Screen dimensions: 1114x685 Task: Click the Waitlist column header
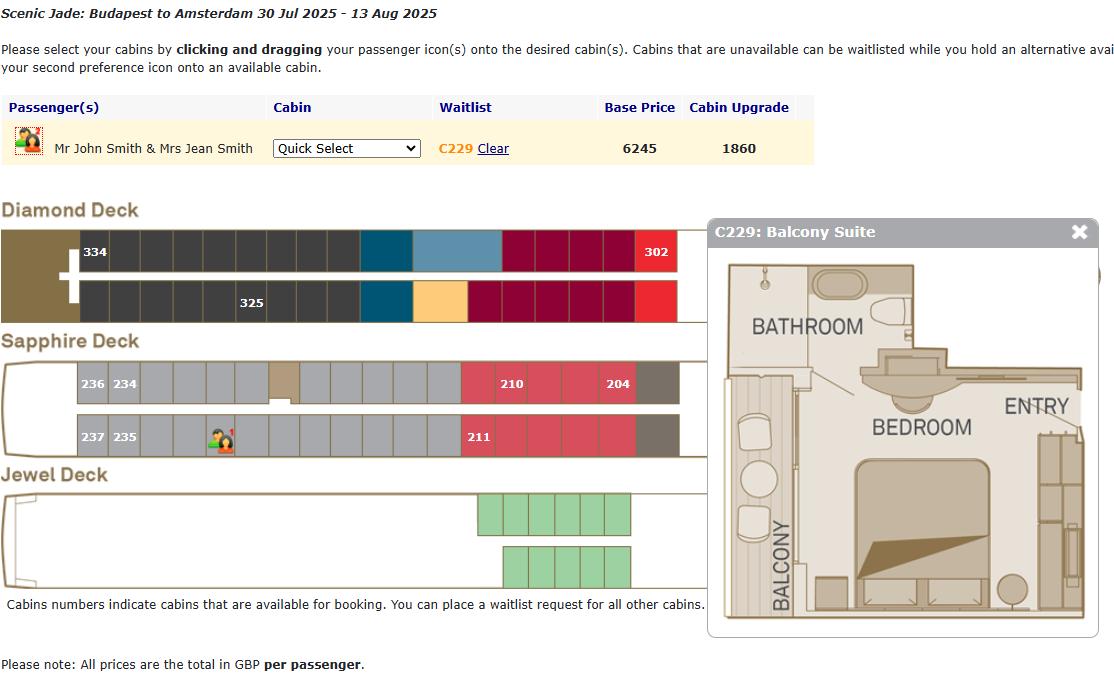pyautogui.click(x=465, y=107)
